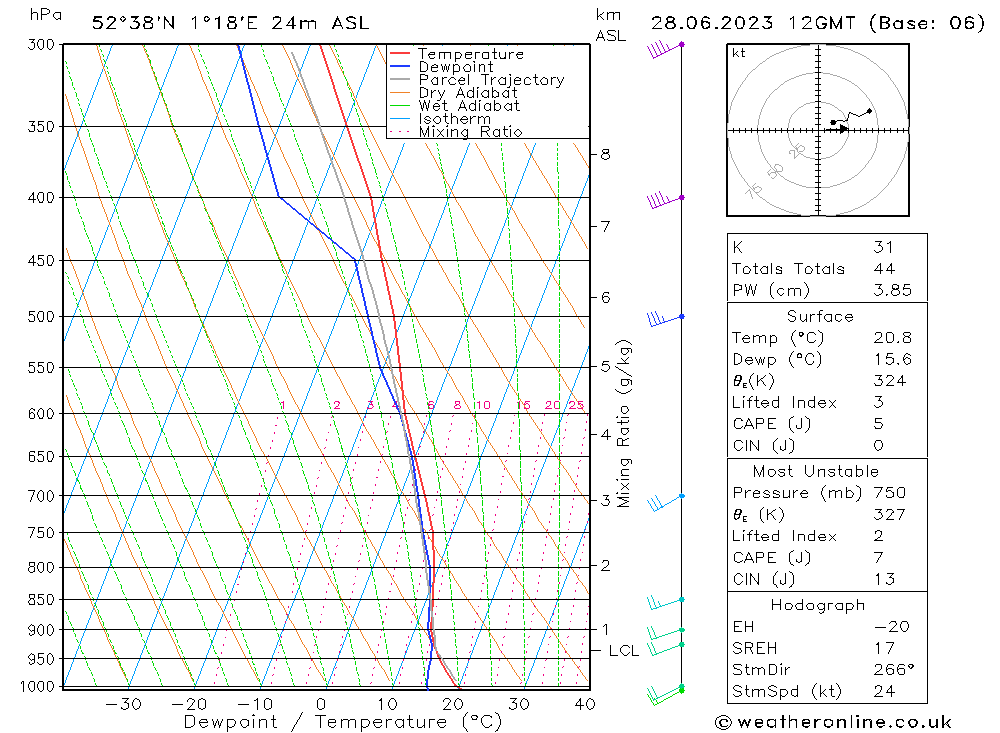1000x733 pixels.
Task: Click the '5' km altitude label
Action: (x=605, y=367)
